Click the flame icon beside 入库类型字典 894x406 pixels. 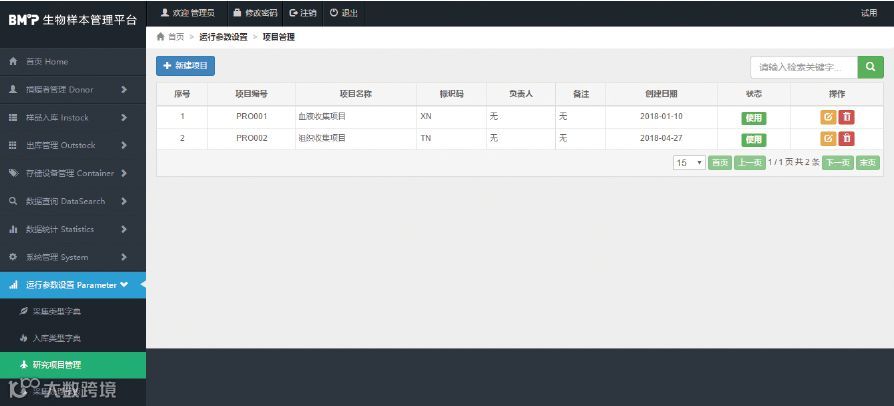[23, 338]
